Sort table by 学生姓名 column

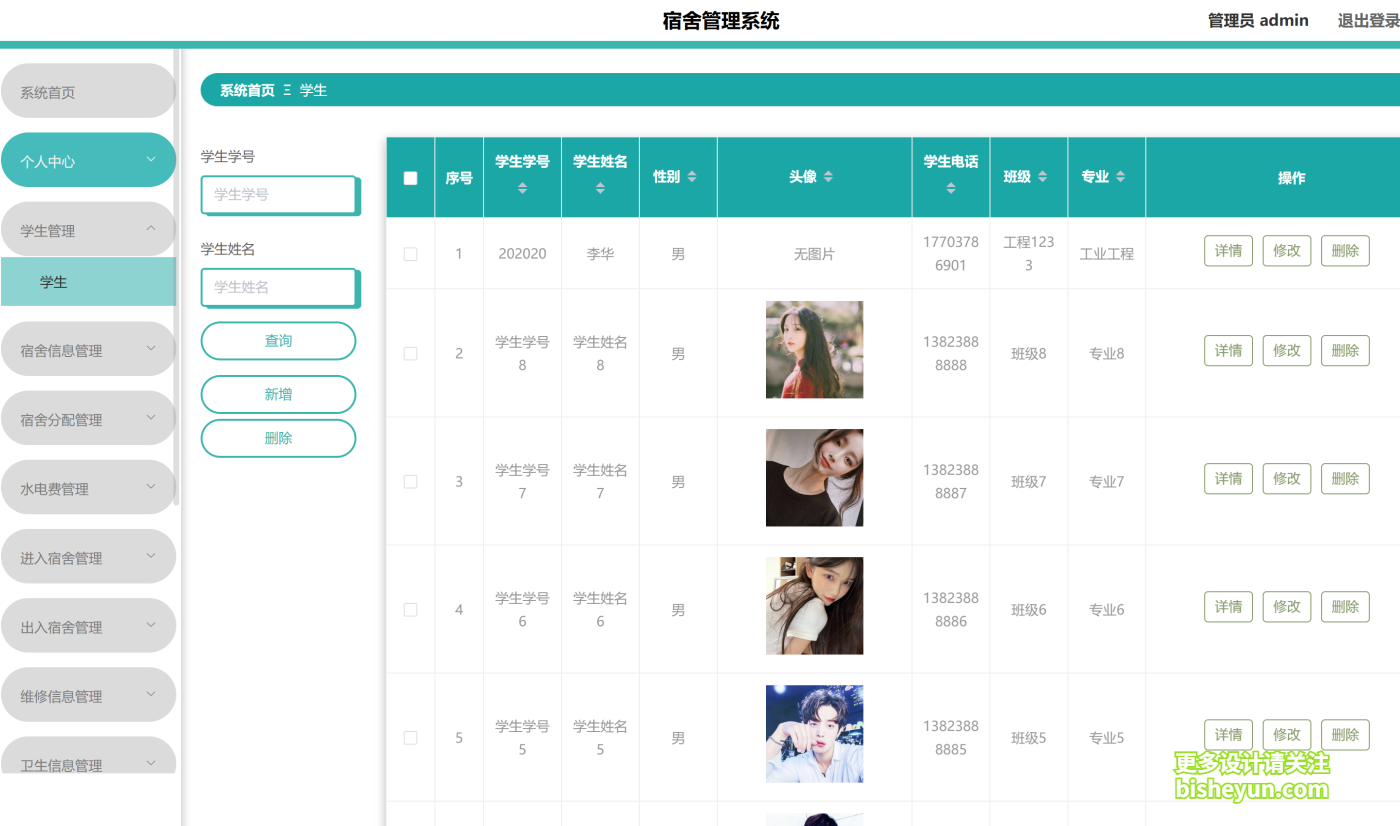click(x=600, y=188)
